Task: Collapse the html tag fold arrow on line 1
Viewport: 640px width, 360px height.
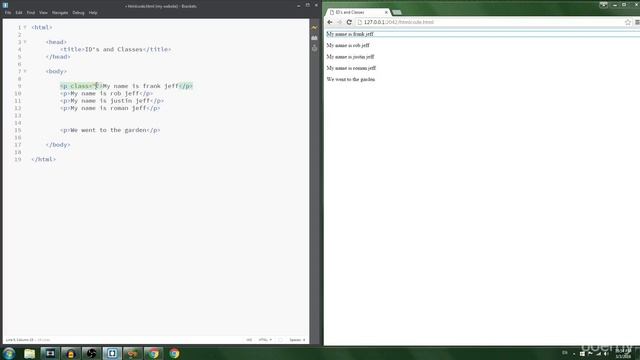Action: click(25, 27)
